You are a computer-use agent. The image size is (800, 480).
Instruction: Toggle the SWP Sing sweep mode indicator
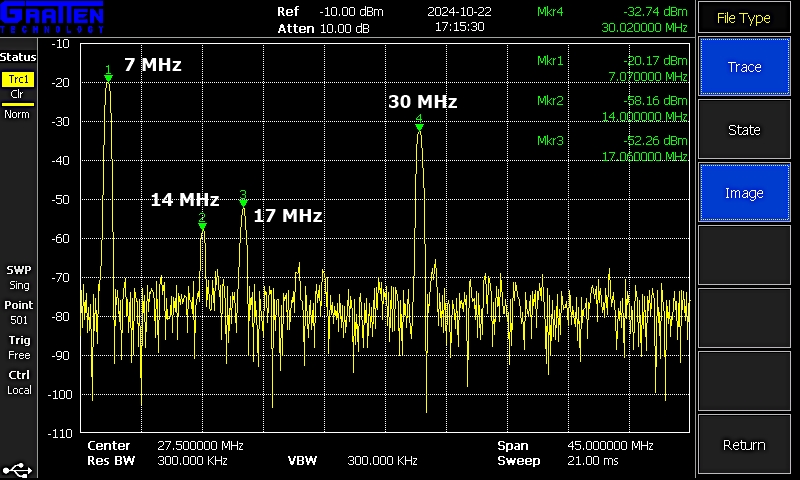click(19, 277)
